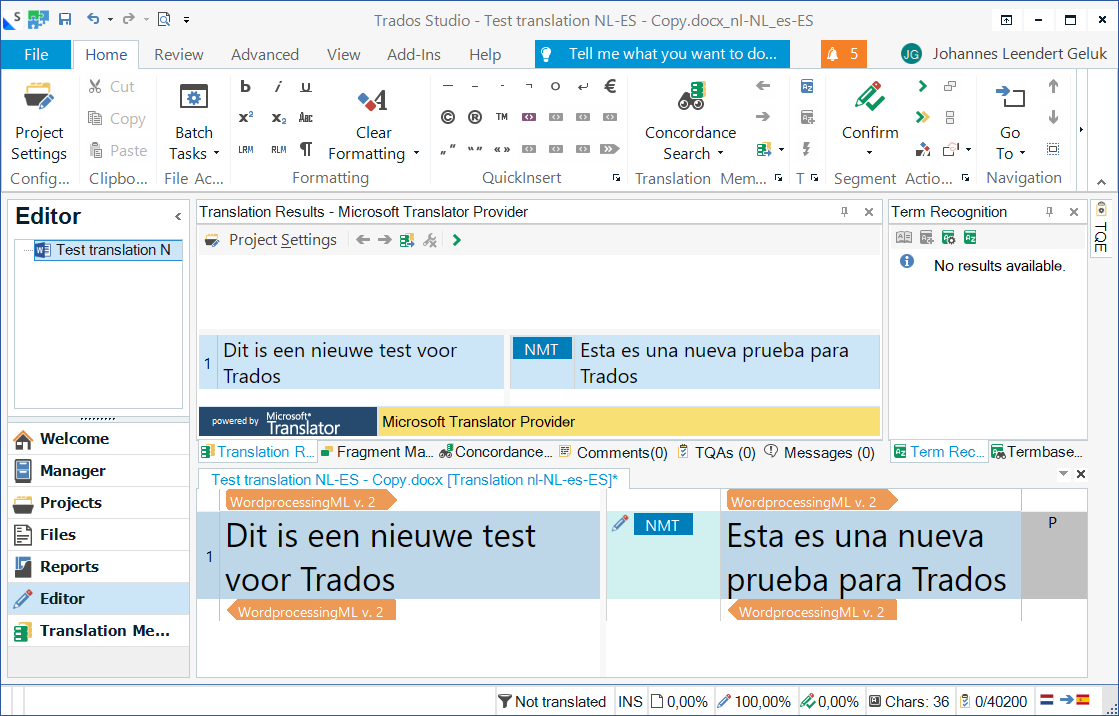Click the Undo arrow in quick access toolbar
This screenshot has width=1119, height=716.
point(93,19)
